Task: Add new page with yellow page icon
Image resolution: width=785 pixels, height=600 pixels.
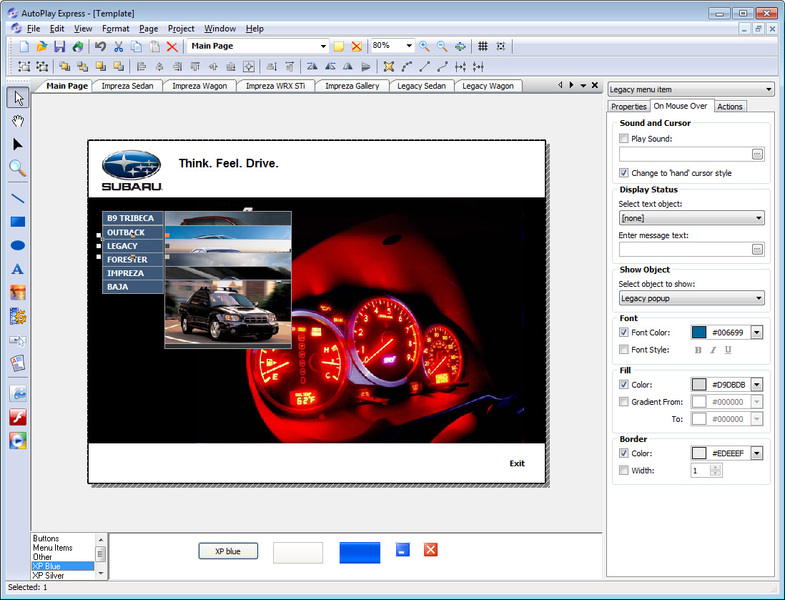Action: [x=339, y=47]
